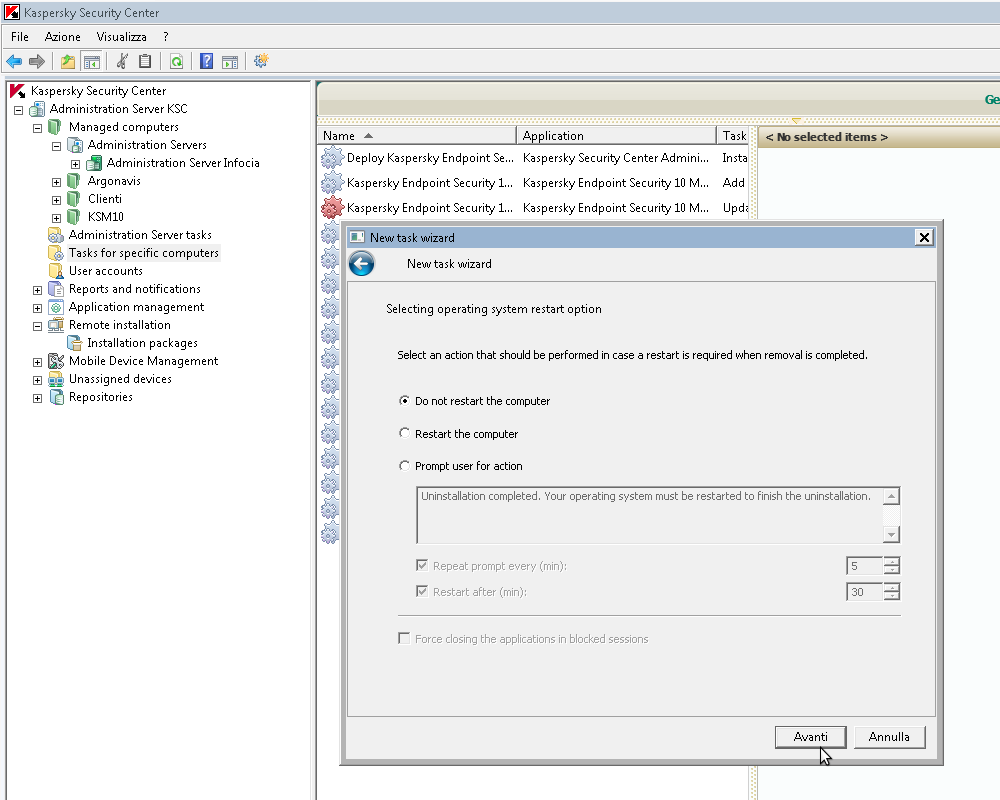Click the Paste clipboard icon in the toolbar
The width and height of the screenshot is (1000, 800).
[x=145, y=61]
